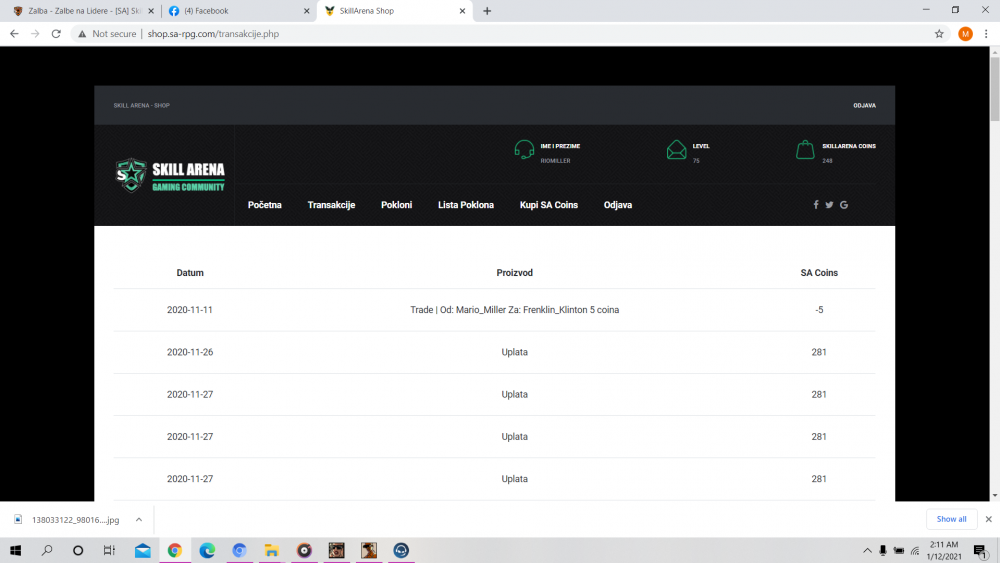Click Show all downloads button
Image resolution: width=1000 pixels, height=563 pixels.
click(951, 519)
